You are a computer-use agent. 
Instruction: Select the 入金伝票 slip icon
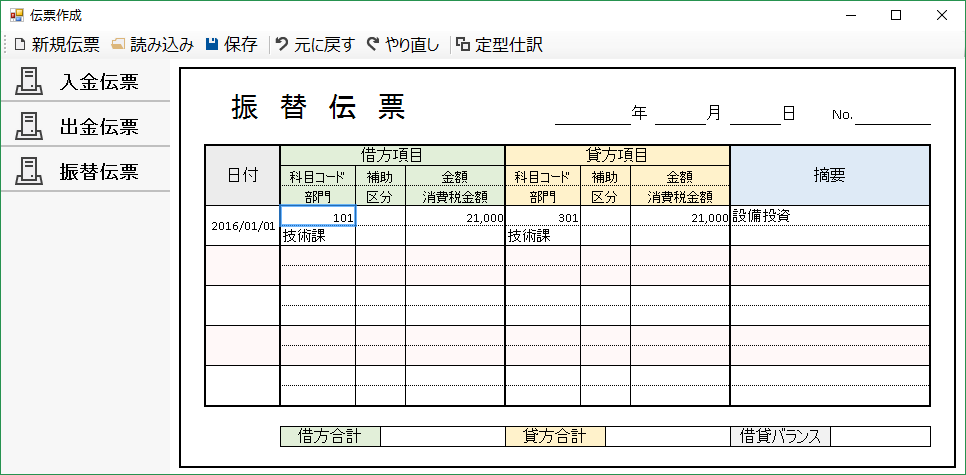29,82
